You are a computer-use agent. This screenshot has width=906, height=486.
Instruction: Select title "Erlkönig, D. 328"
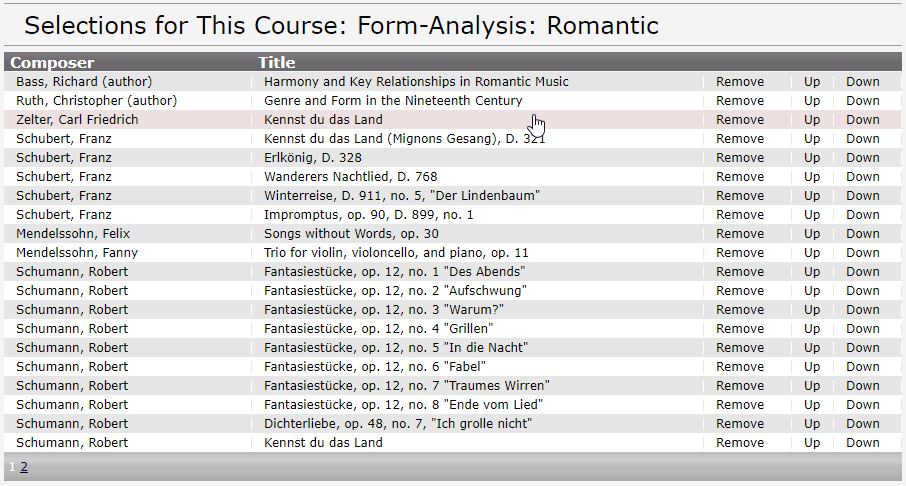(313, 158)
